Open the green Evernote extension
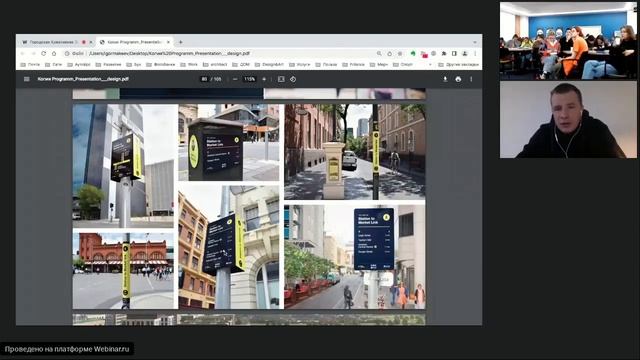The image size is (640, 360). click(x=413, y=53)
